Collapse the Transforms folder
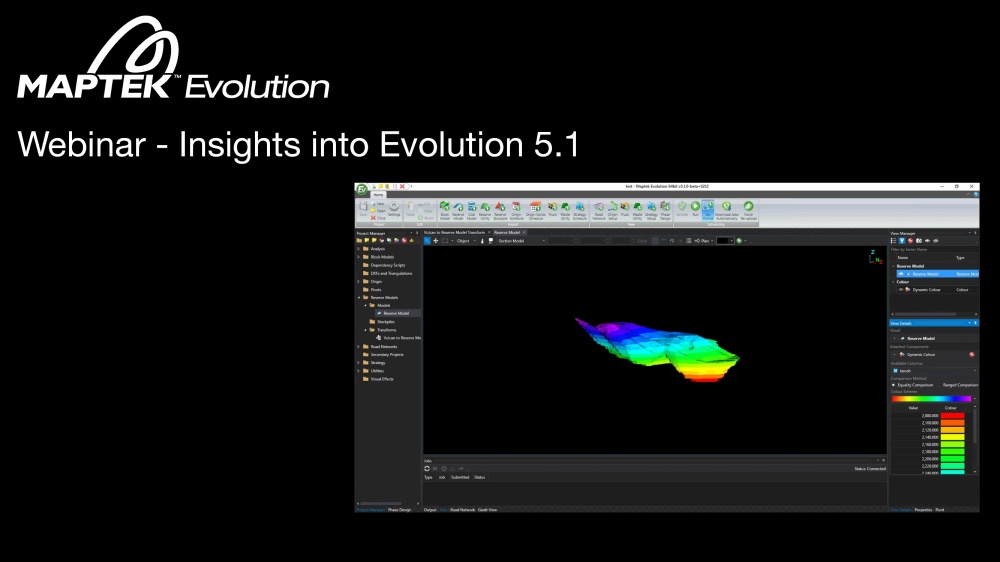This screenshot has width=1000, height=562. pos(365,330)
